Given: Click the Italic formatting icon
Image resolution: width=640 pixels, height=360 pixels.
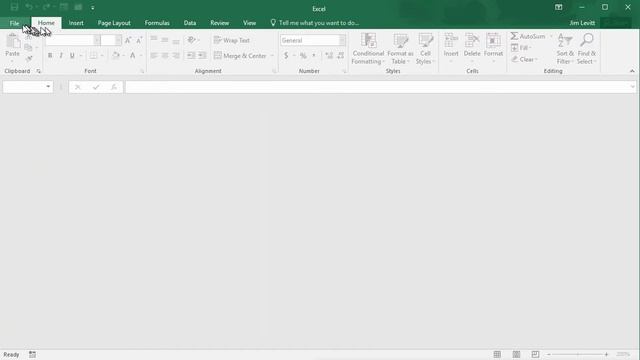Looking at the screenshot, I should (x=61, y=56).
